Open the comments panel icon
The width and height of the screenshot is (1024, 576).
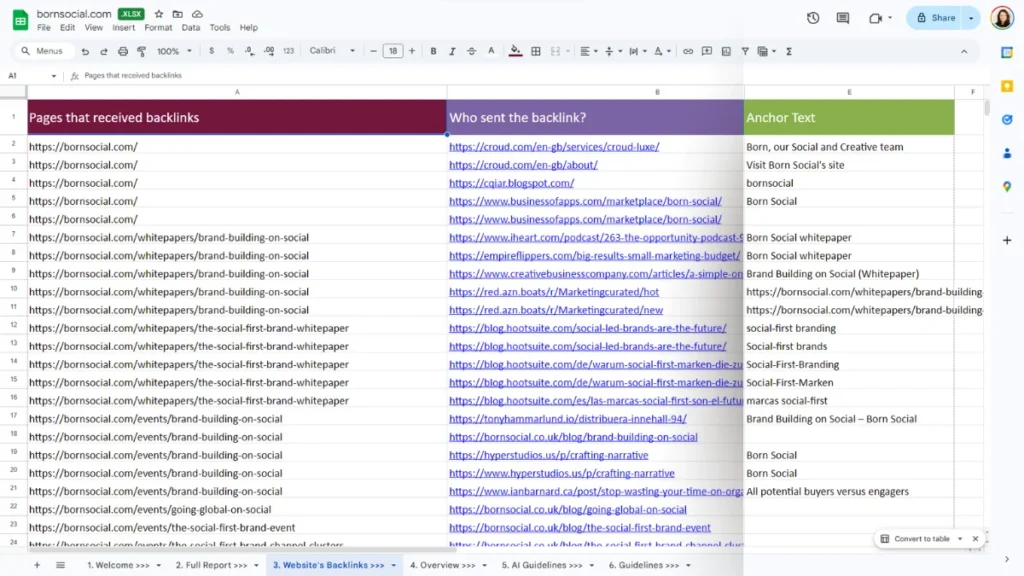pyautogui.click(x=843, y=18)
